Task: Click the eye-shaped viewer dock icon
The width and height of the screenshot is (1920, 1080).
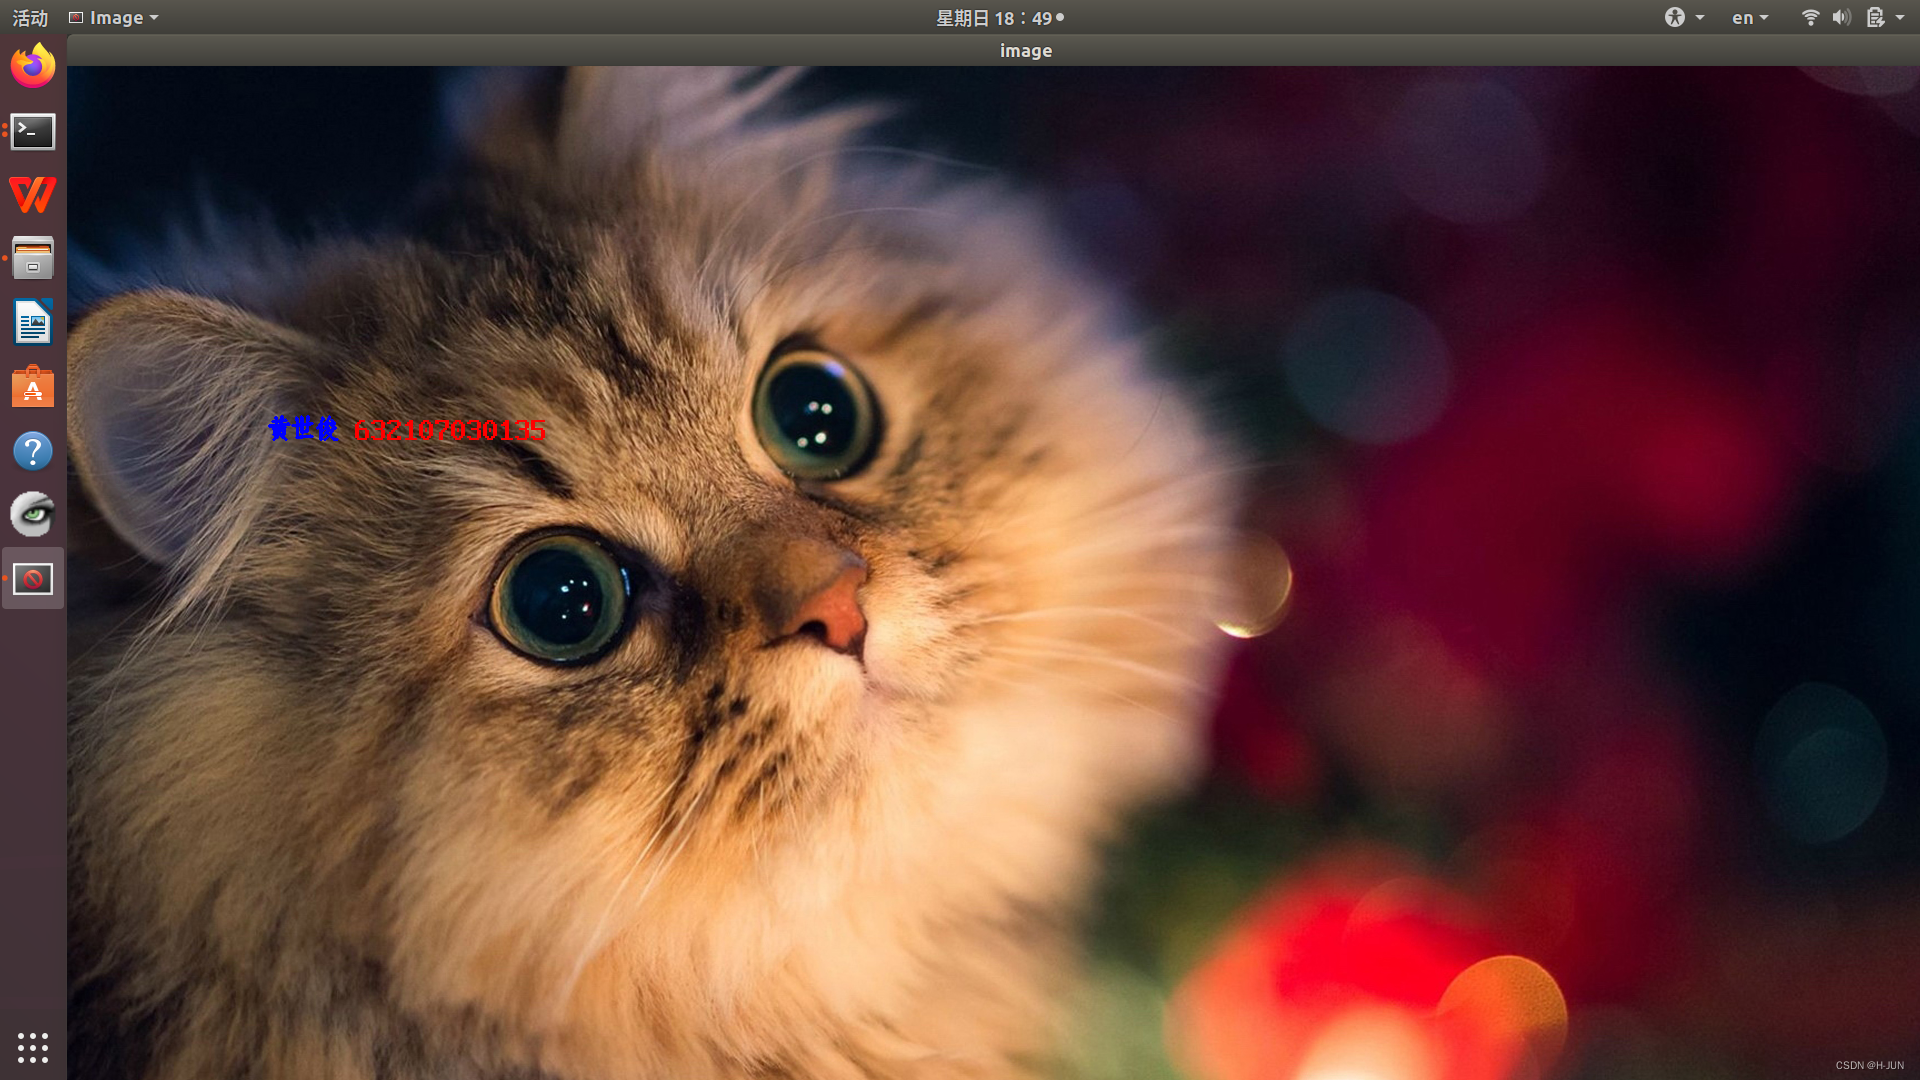Action: pyautogui.click(x=33, y=515)
